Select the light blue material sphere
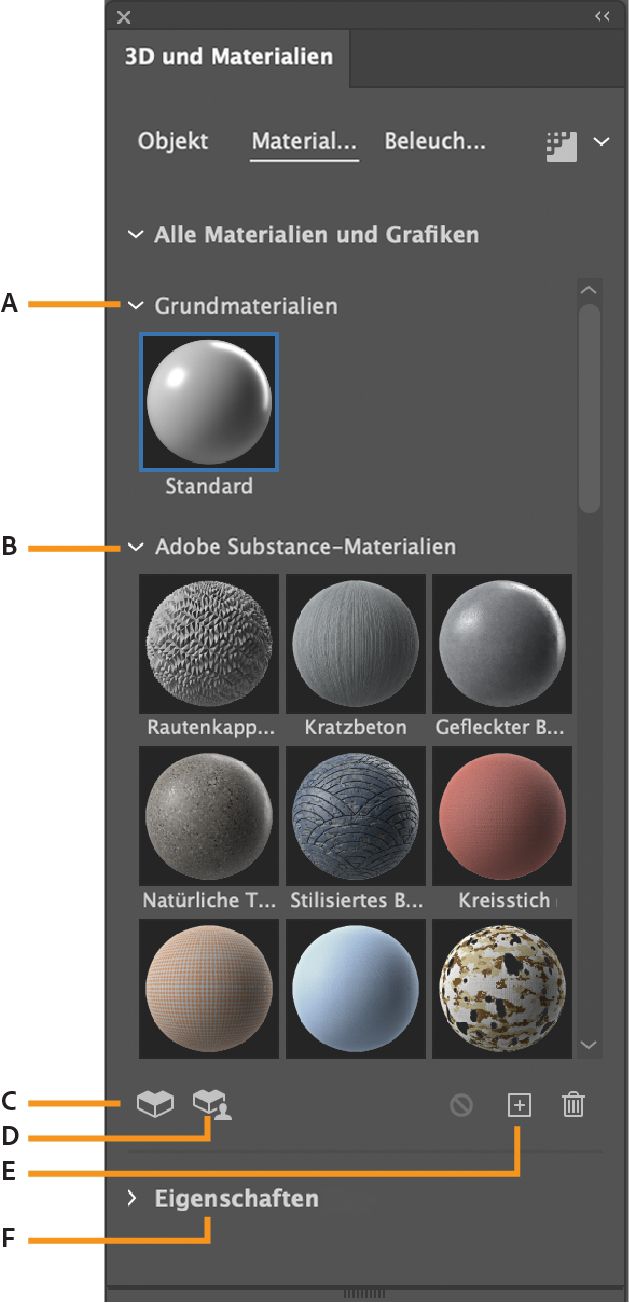The height and width of the screenshot is (1303, 629). [x=356, y=988]
